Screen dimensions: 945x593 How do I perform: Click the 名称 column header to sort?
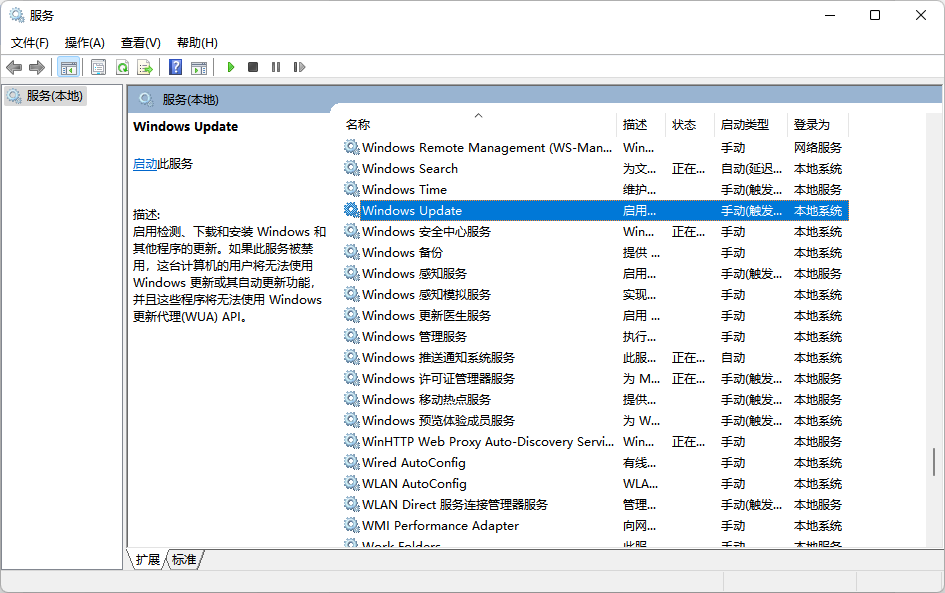click(357, 124)
